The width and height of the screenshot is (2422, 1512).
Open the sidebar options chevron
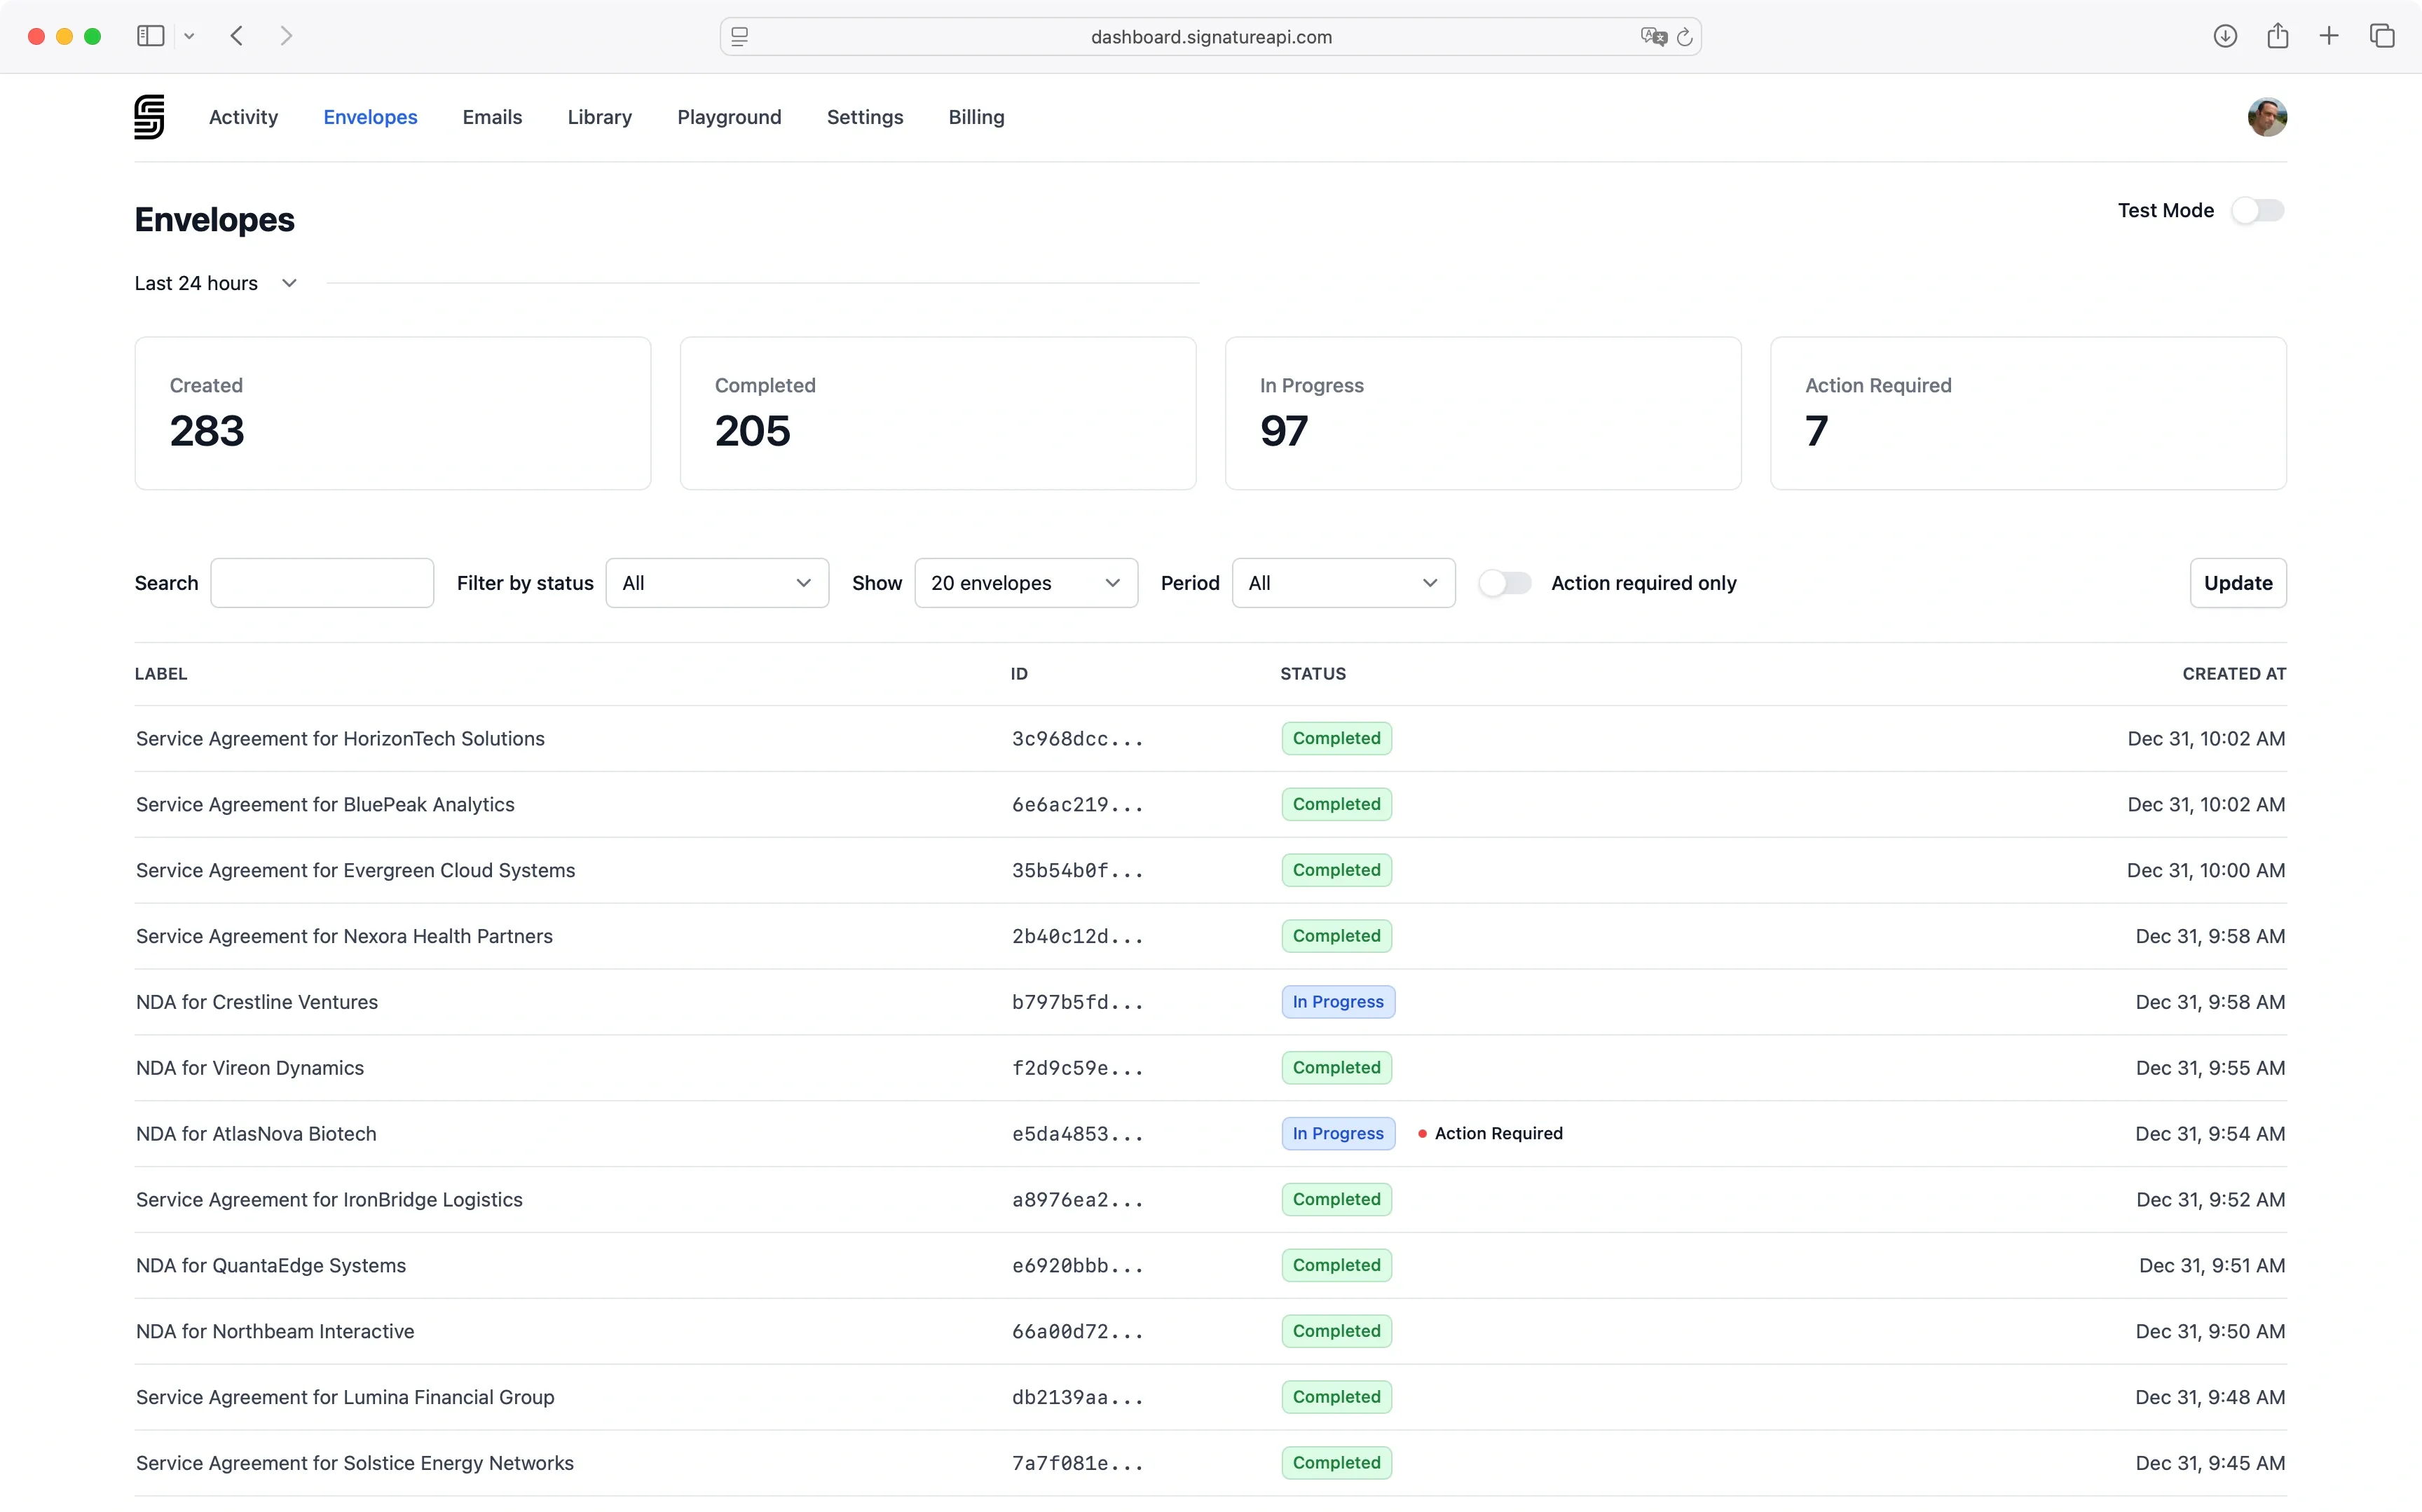tap(189, 37)
